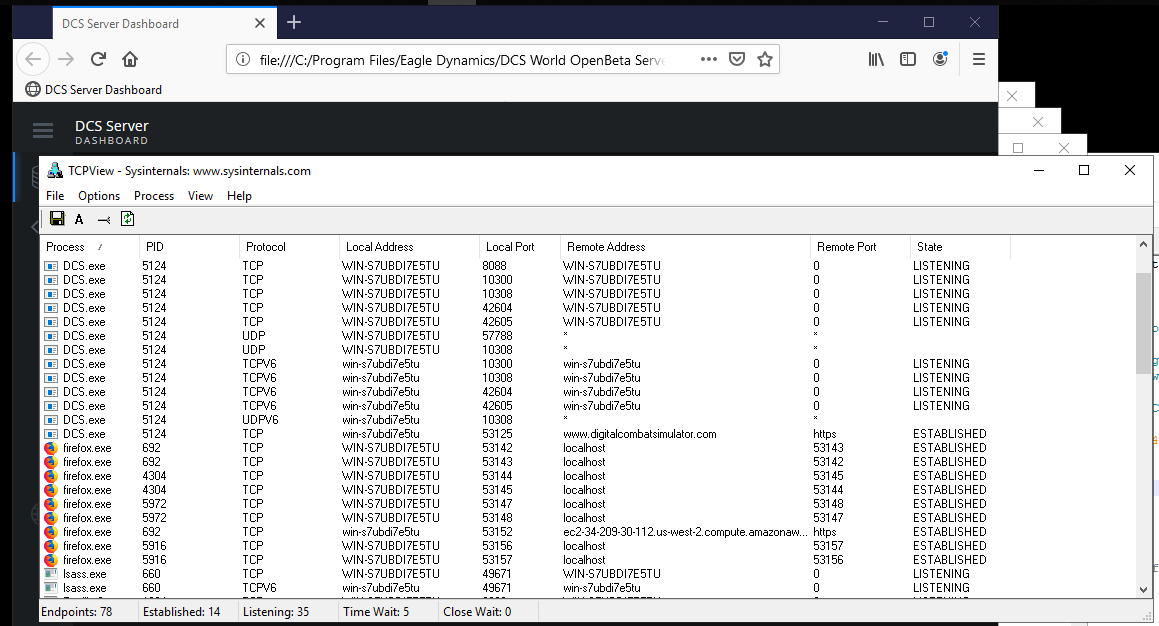Viewport: 1159px width, 626px height.
Task: Open the Process menu in TCPView
Action: [x=154, y=196]
